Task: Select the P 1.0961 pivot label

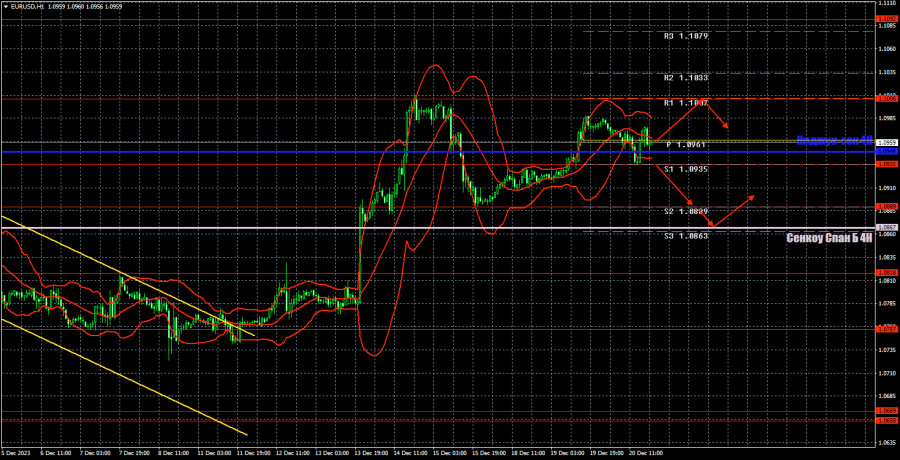Action: coord(686,145)
